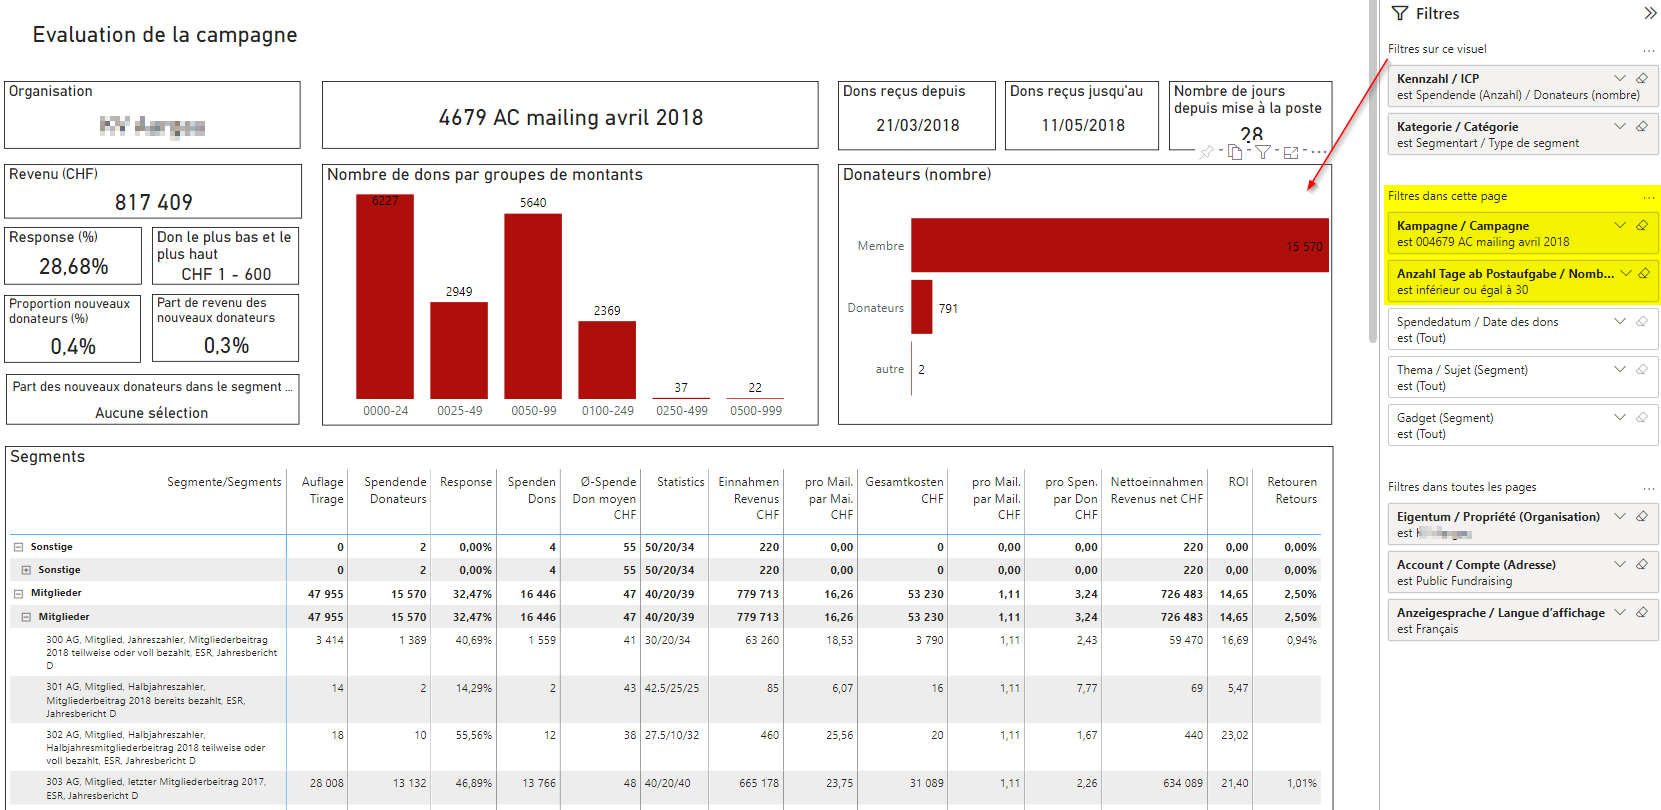Sort table by ROI column header
Viewport: 1661px width, 810px height.
pos(1238,482)
